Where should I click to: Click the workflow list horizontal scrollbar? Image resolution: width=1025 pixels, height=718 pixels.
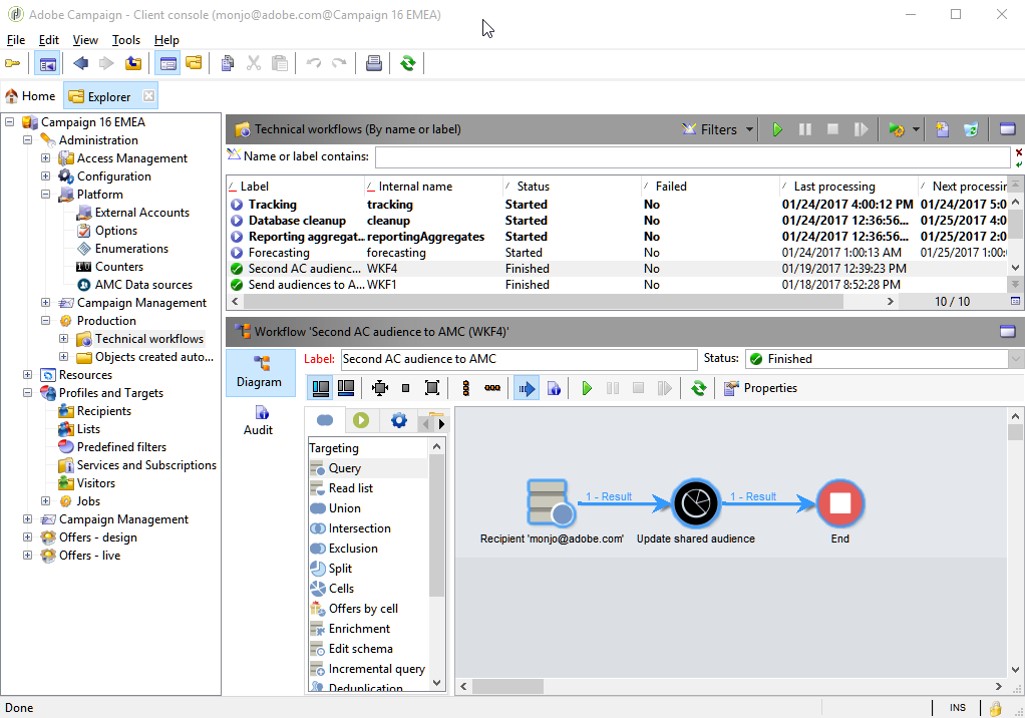[542, 301]
